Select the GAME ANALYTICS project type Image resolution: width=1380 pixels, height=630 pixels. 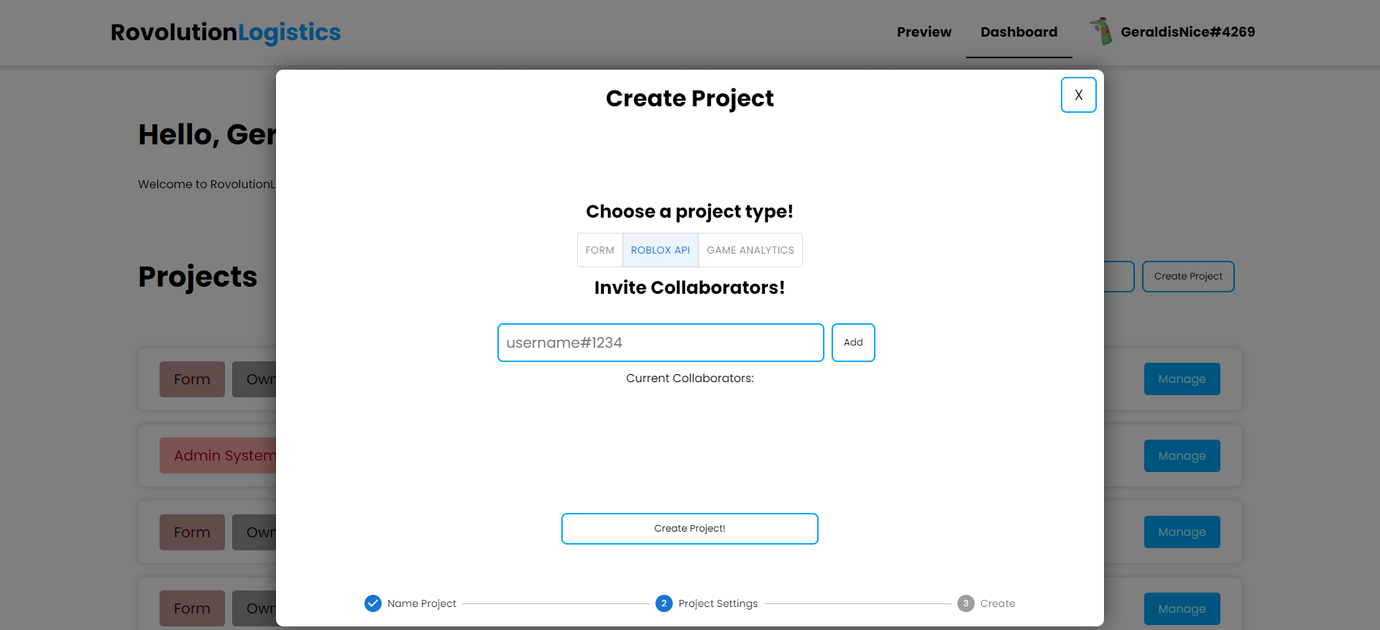pos(749,249)
